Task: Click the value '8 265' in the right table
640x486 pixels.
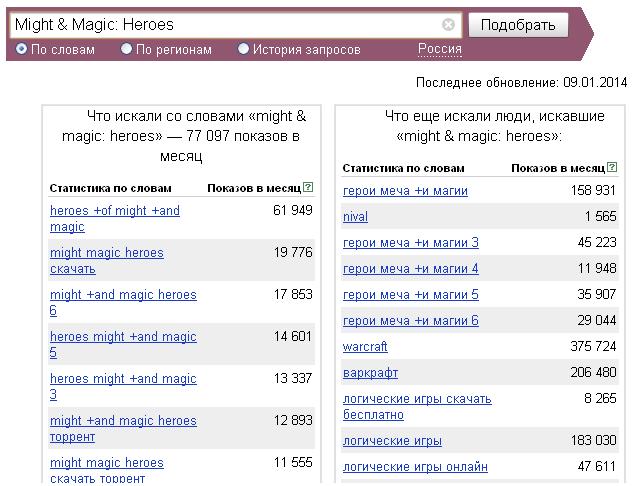Action: [600, 399]
